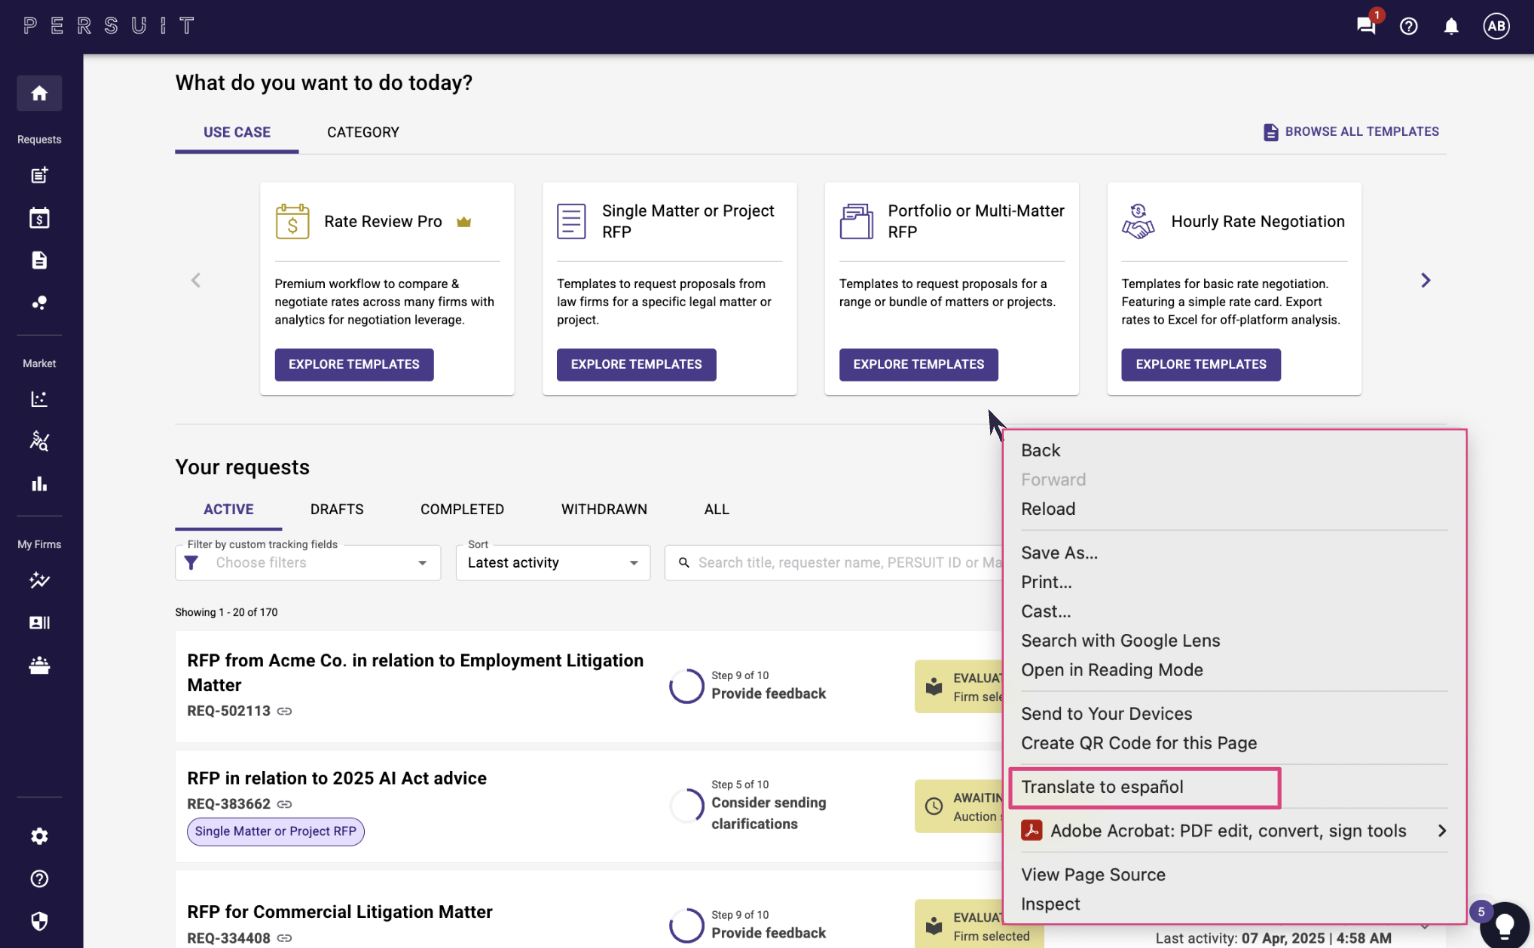Open the line chart icon under Market
This screenshot has height=948, width=1534.
coord(39,399)
